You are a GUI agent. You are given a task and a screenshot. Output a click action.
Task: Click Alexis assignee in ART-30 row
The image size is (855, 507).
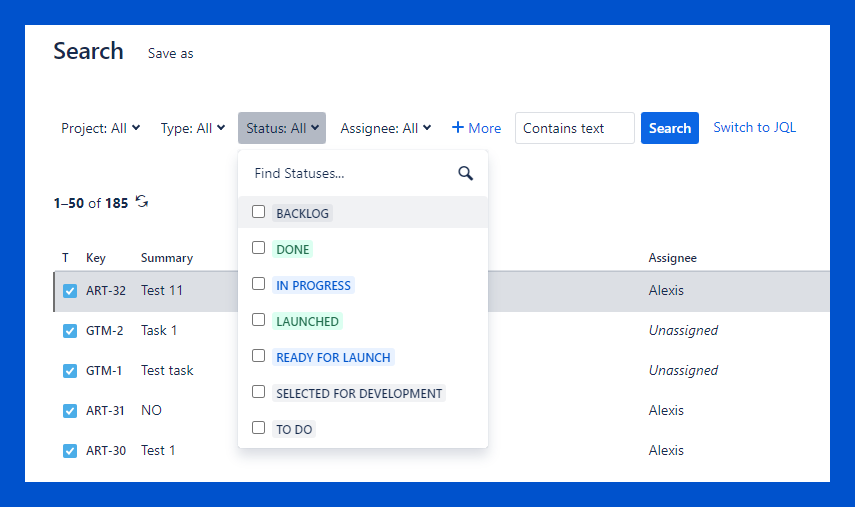point(666,450)
